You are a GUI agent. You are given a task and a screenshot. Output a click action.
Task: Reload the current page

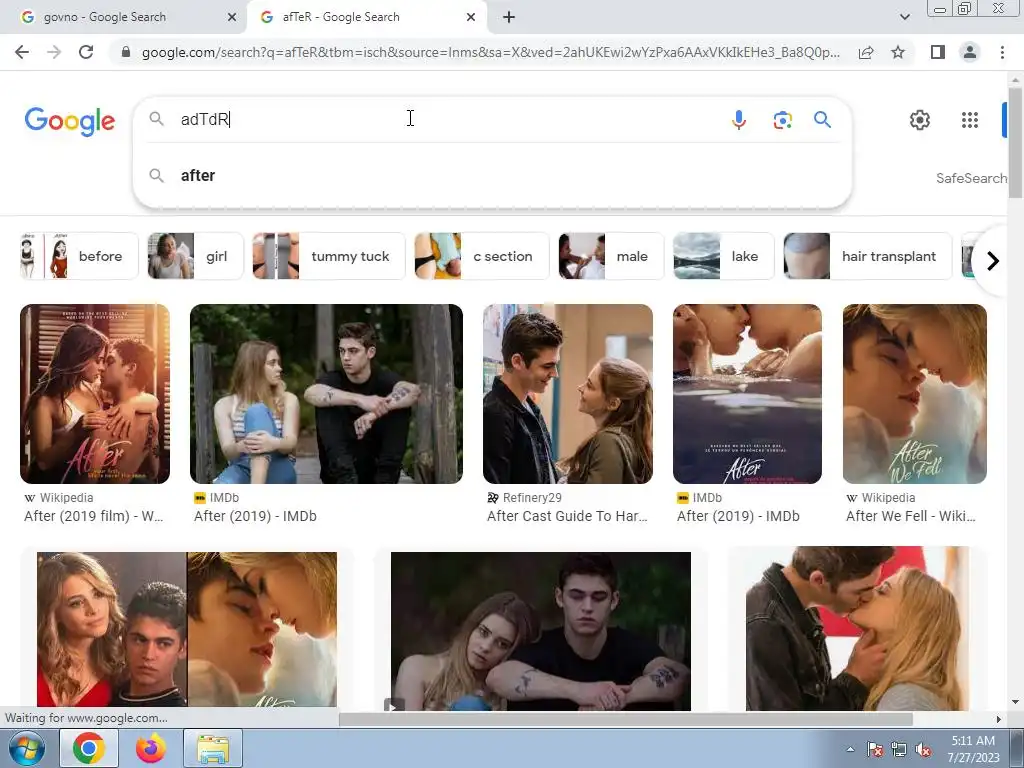(x=86, y=52)
